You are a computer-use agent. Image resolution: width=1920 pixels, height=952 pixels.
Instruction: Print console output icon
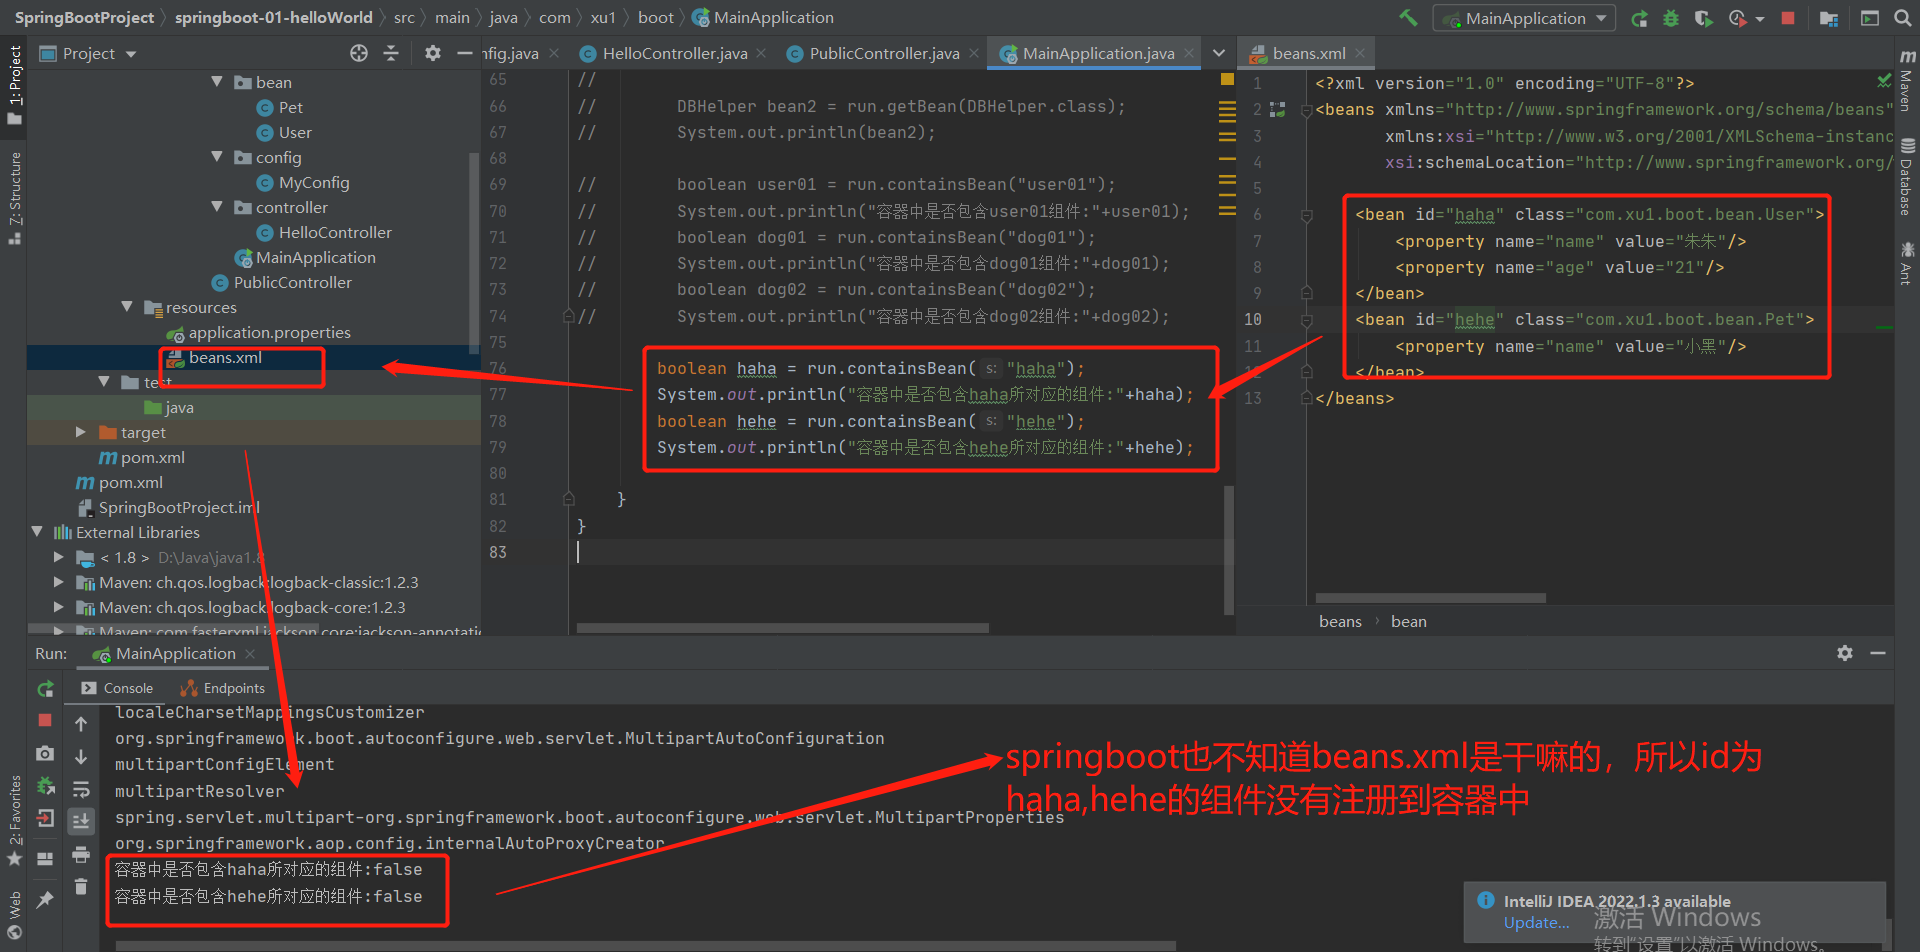[x=81, y=854]
